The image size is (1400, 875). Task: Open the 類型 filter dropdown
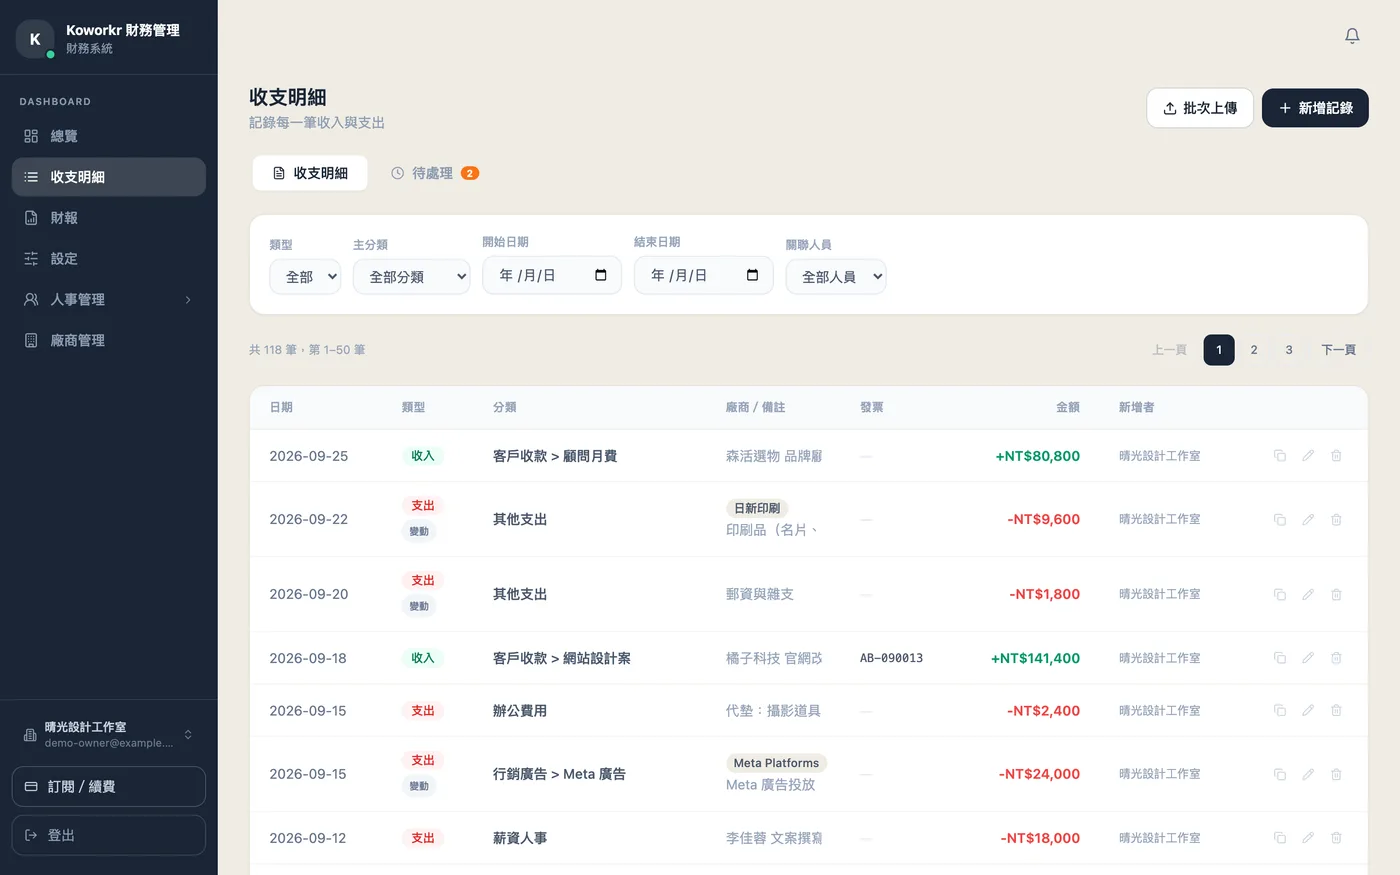coord(305,277)
